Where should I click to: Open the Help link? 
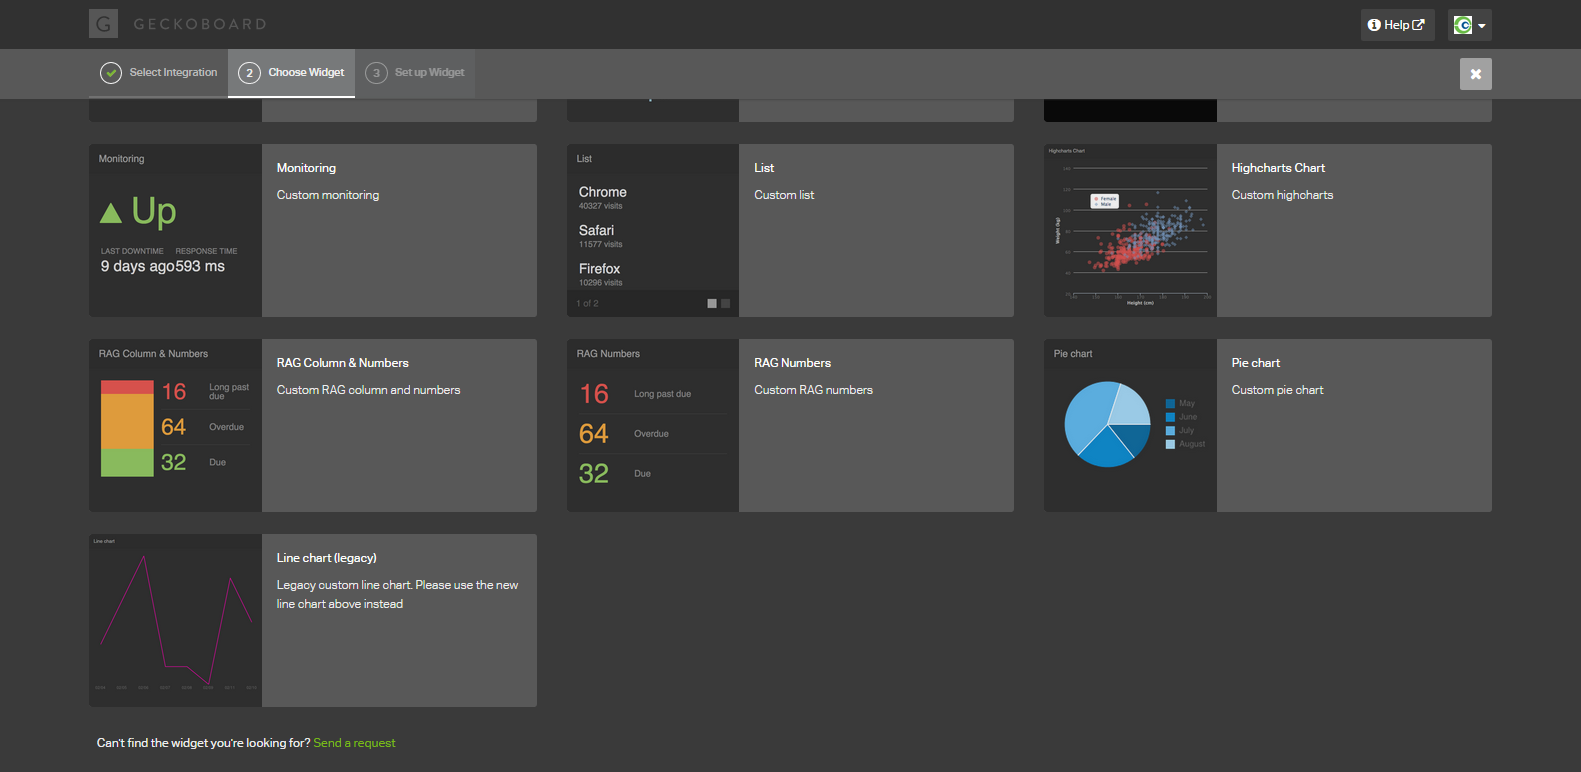click(1396, 25)
